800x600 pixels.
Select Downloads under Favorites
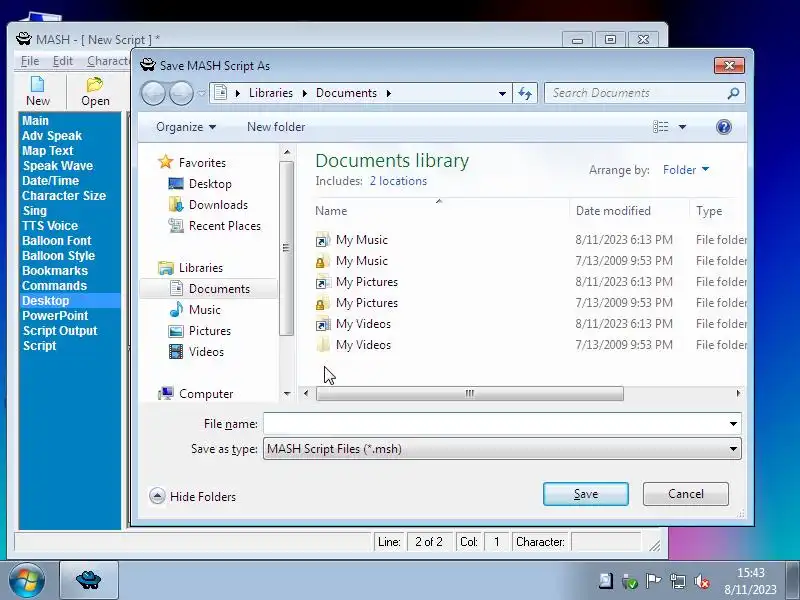click(218, 205)
